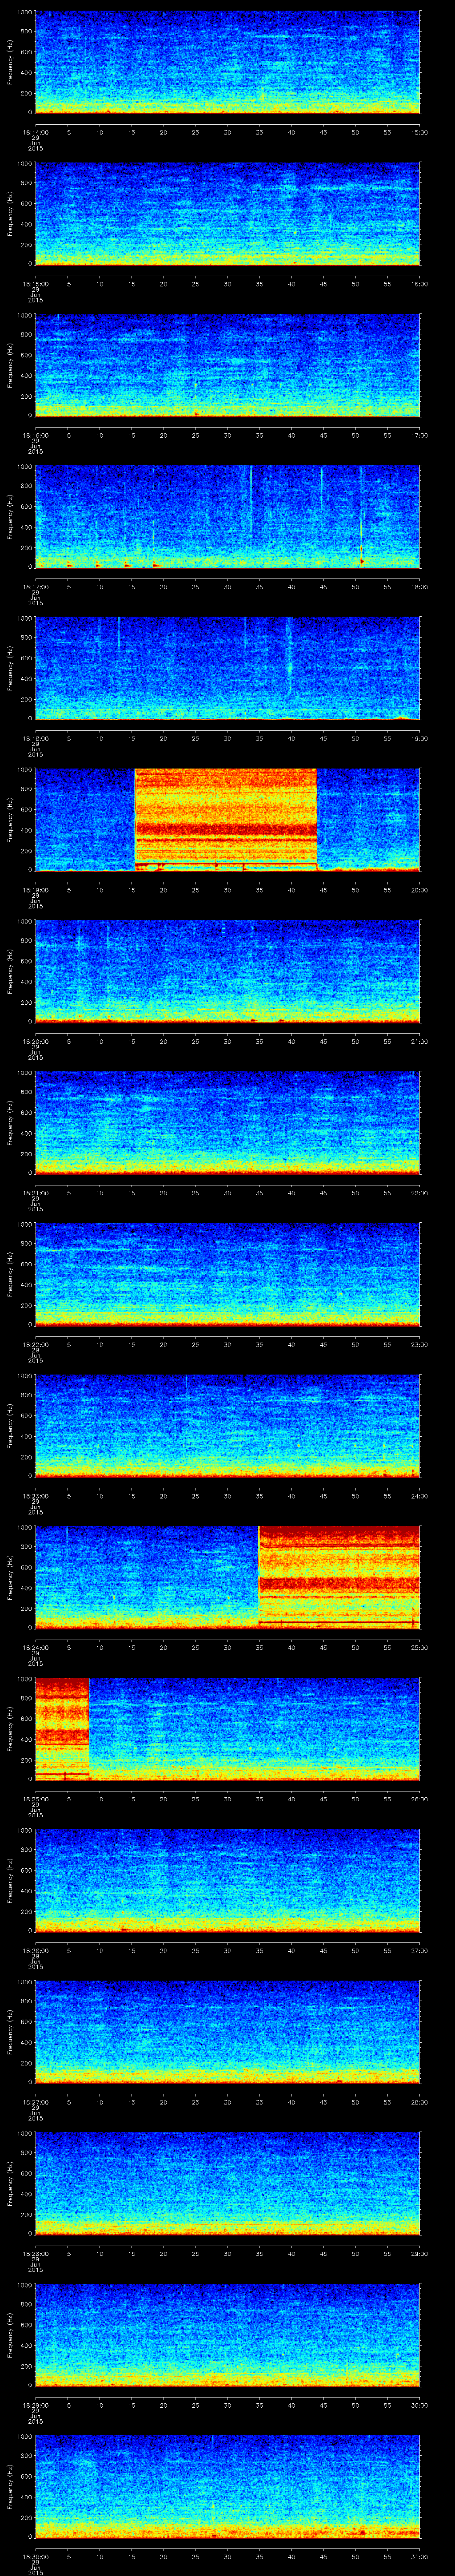
Task: Click the 18:29:00 start time label
Action: (x=35, y=2405)
